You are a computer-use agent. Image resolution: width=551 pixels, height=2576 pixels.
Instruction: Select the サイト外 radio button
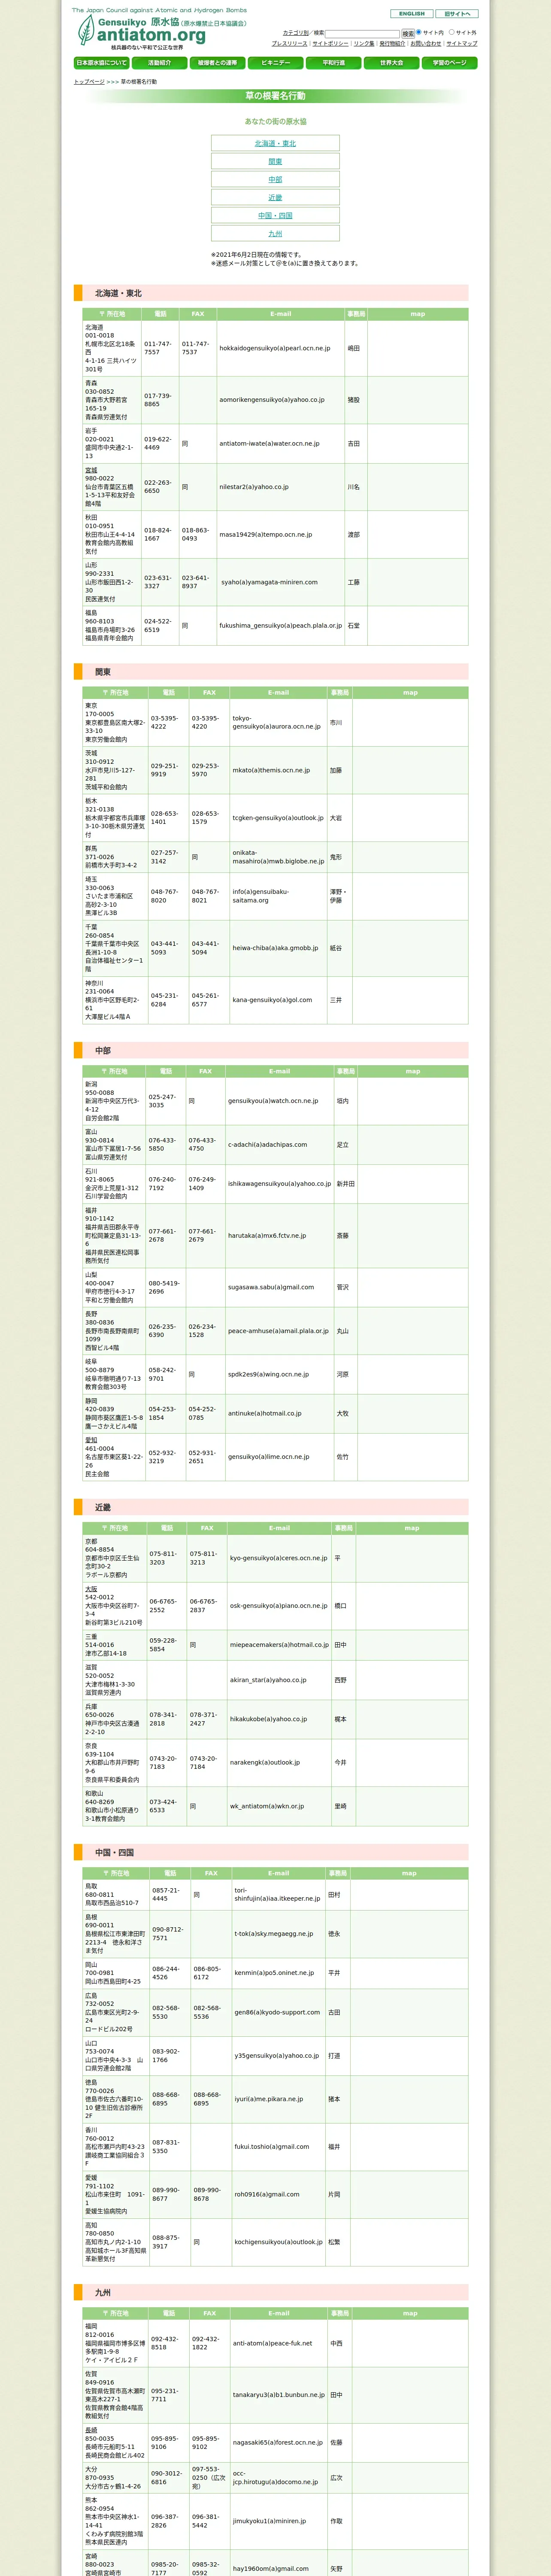pos(451,32)
